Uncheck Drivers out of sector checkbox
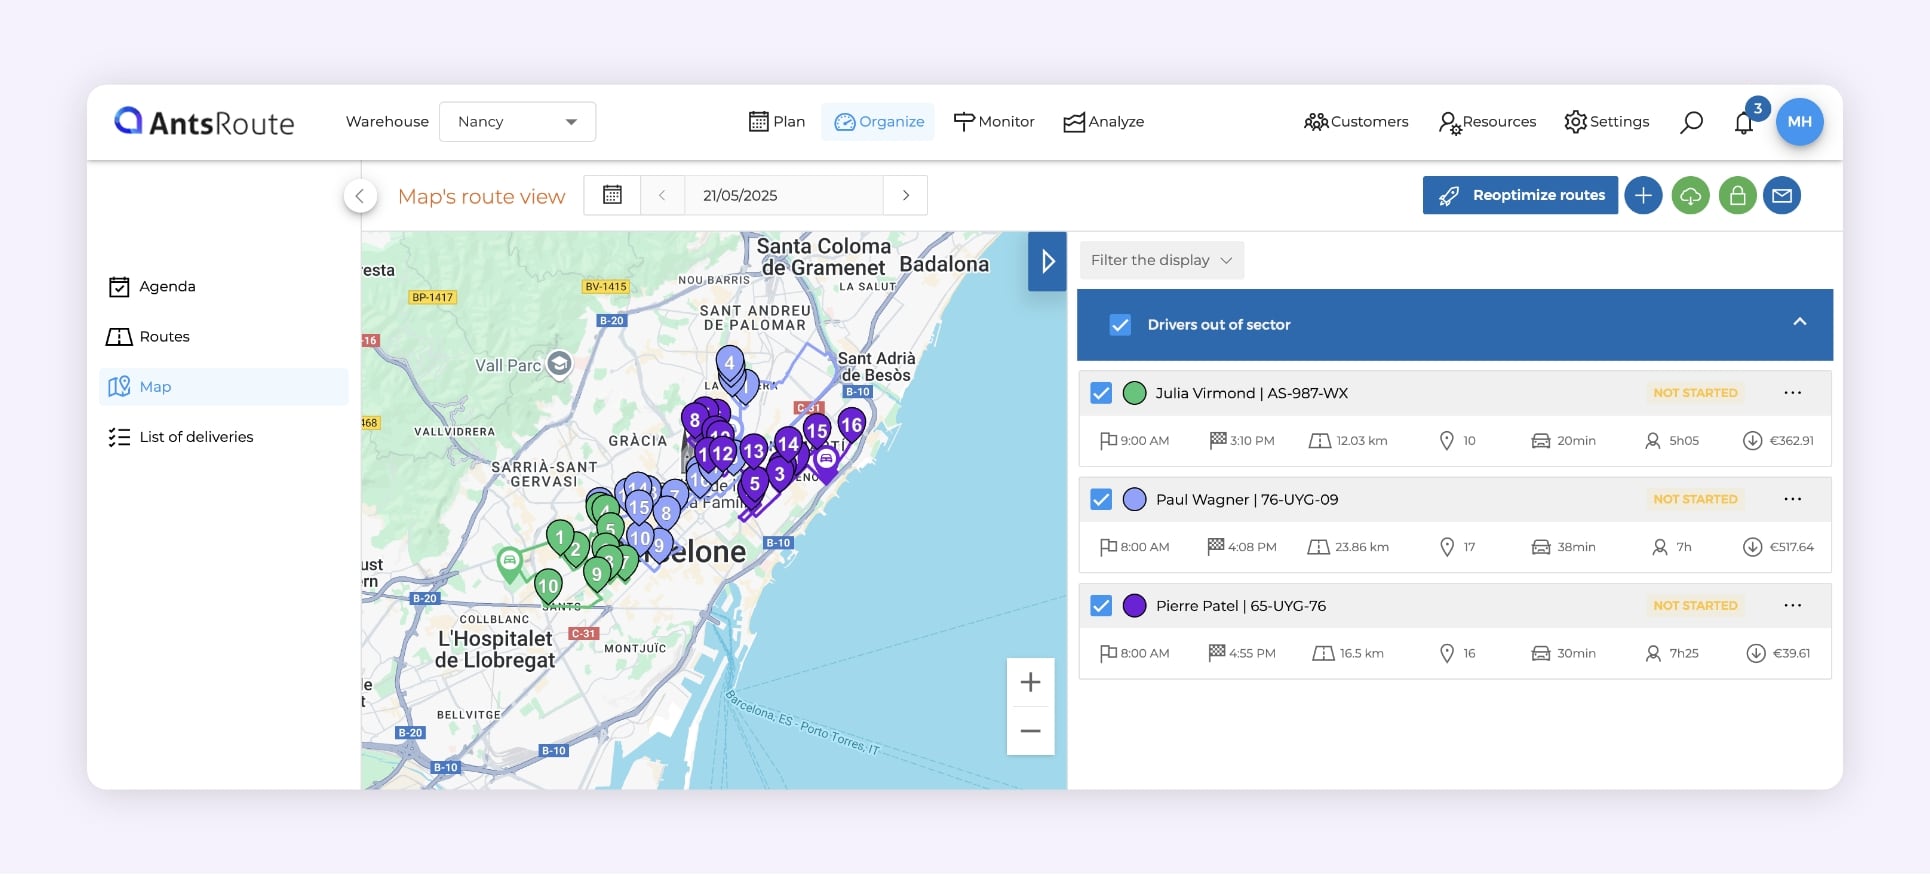The width and height of the screenshot is (1930, 875). [1120, 325]
